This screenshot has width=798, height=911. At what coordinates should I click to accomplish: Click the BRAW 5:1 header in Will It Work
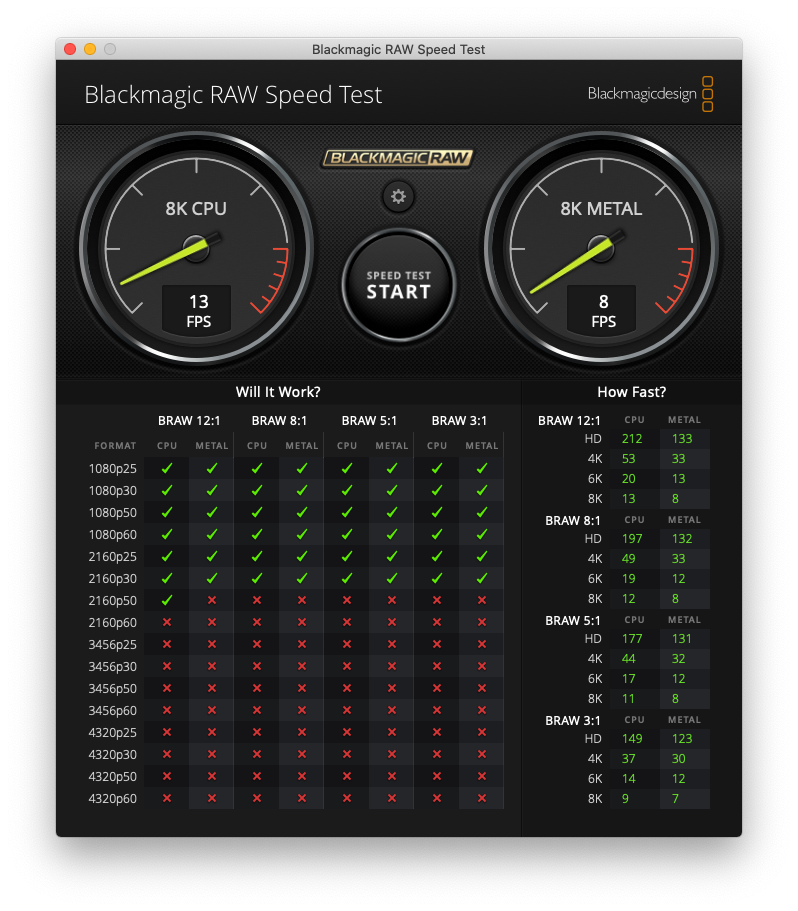click(369, 421)
